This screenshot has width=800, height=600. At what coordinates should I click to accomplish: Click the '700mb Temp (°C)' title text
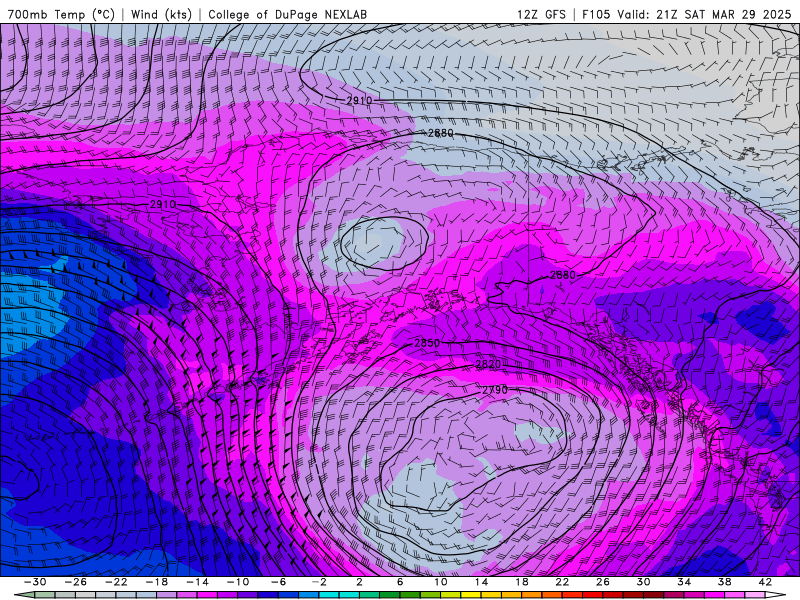[61, 14]
